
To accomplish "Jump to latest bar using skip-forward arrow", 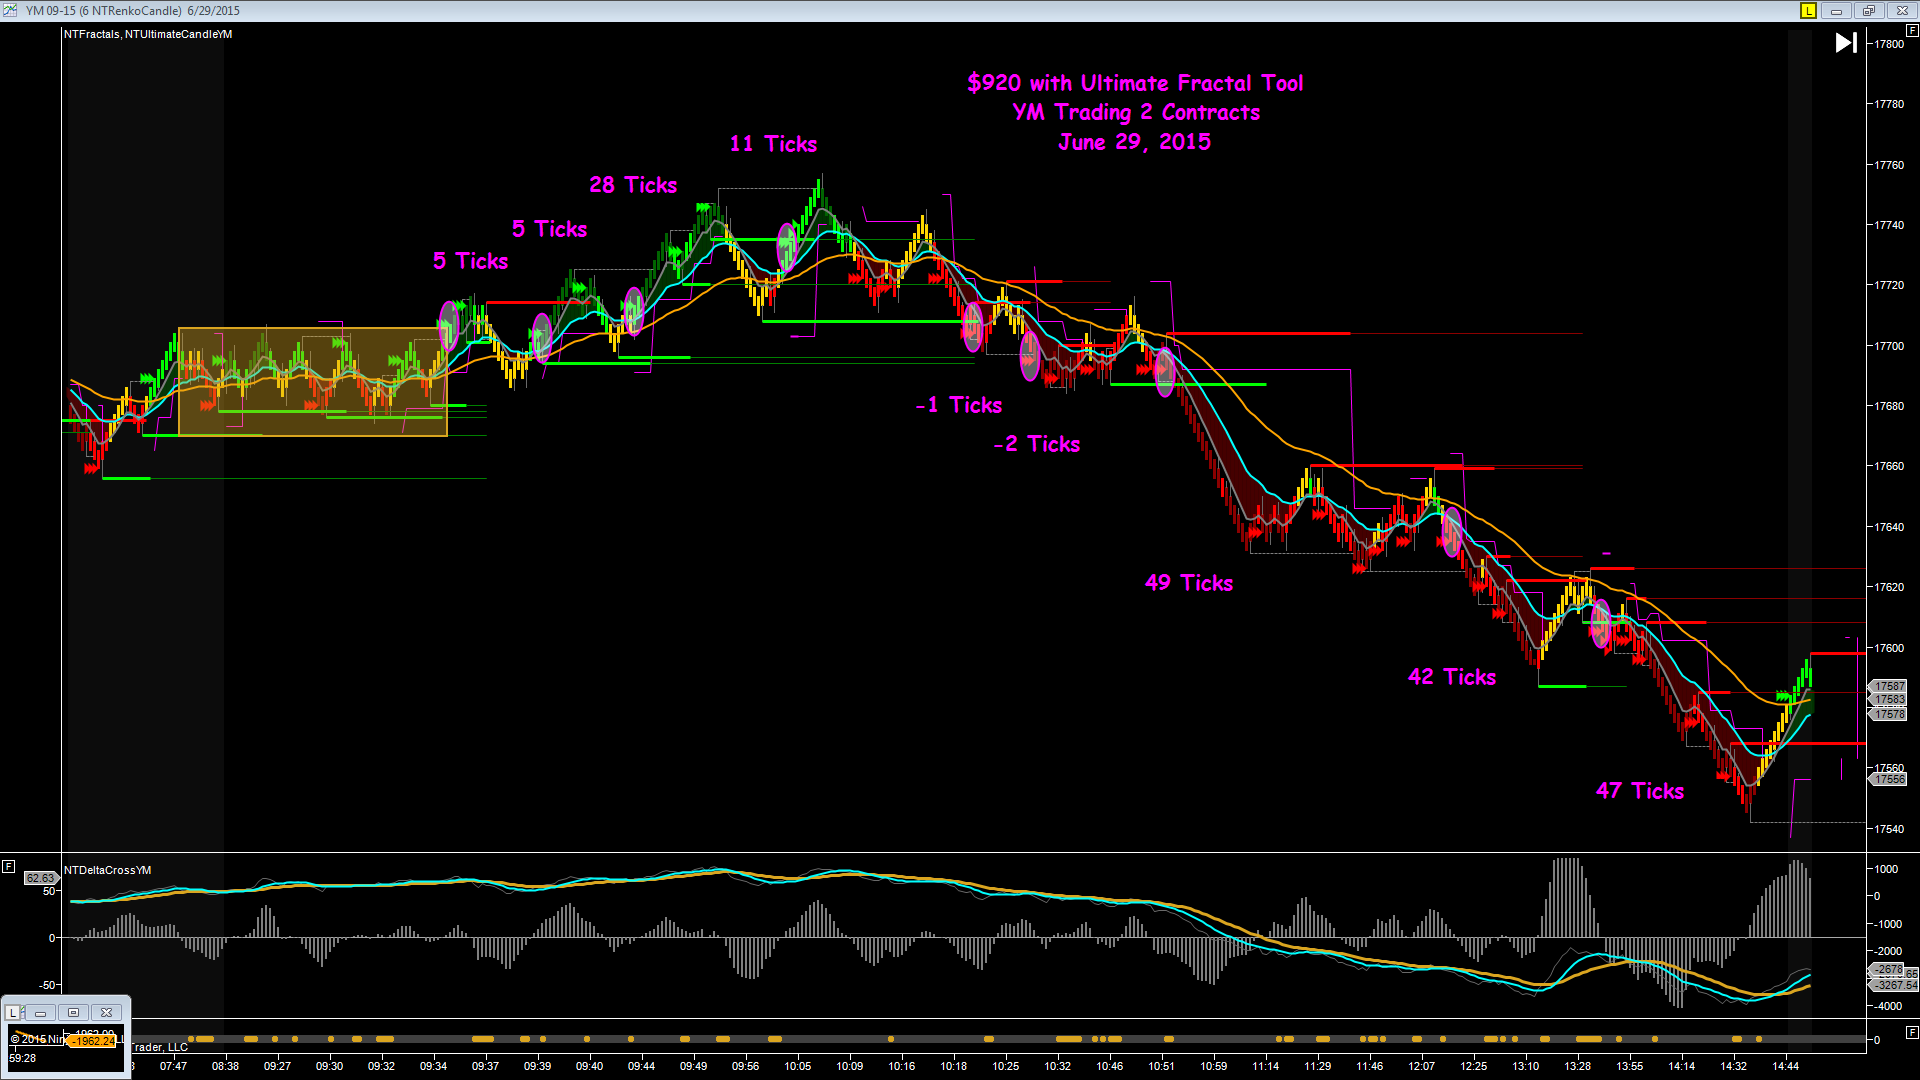I will [1846, 43].
